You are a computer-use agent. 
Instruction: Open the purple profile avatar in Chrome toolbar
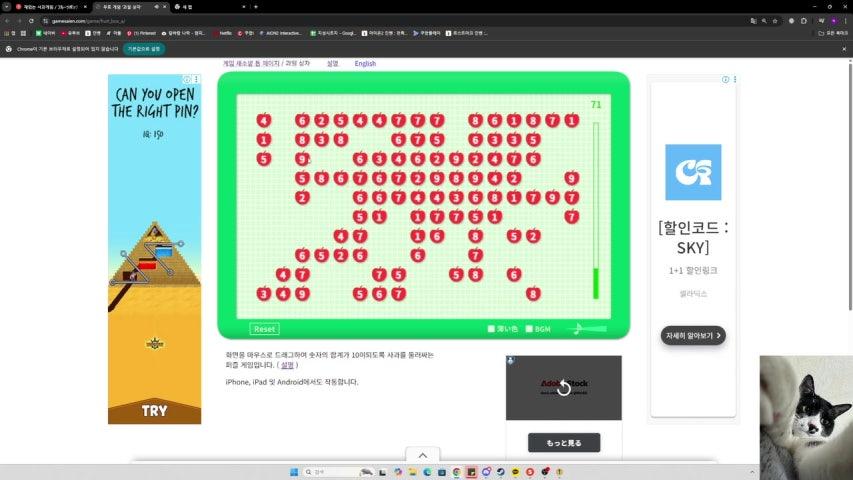[x=834, y=21]
